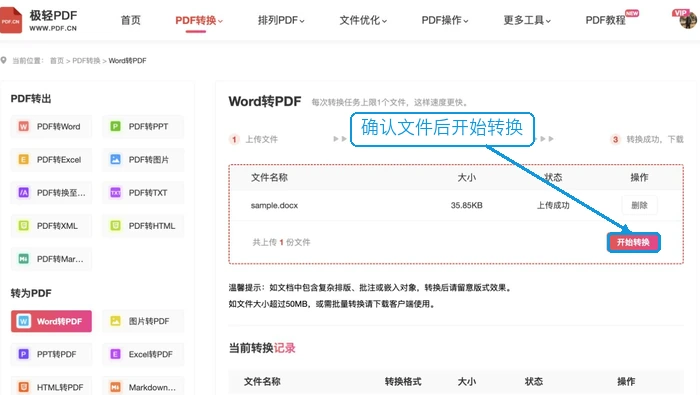Choose the PDF转XML icon

tap(23, 225)
